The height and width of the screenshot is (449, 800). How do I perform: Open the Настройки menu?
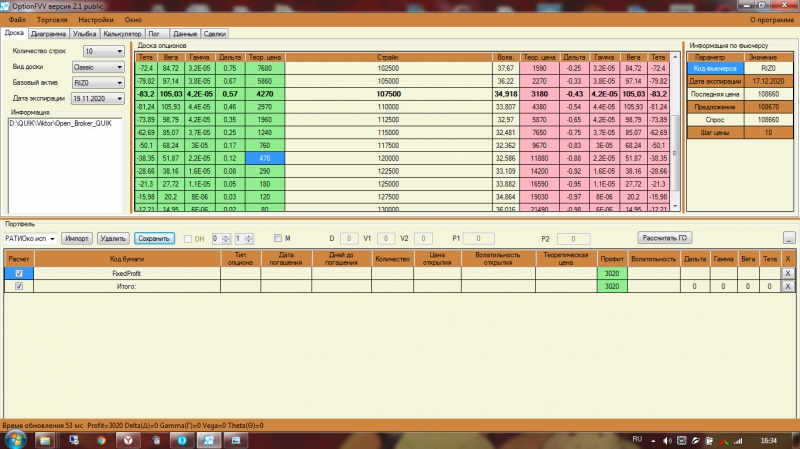pos(96,19)
